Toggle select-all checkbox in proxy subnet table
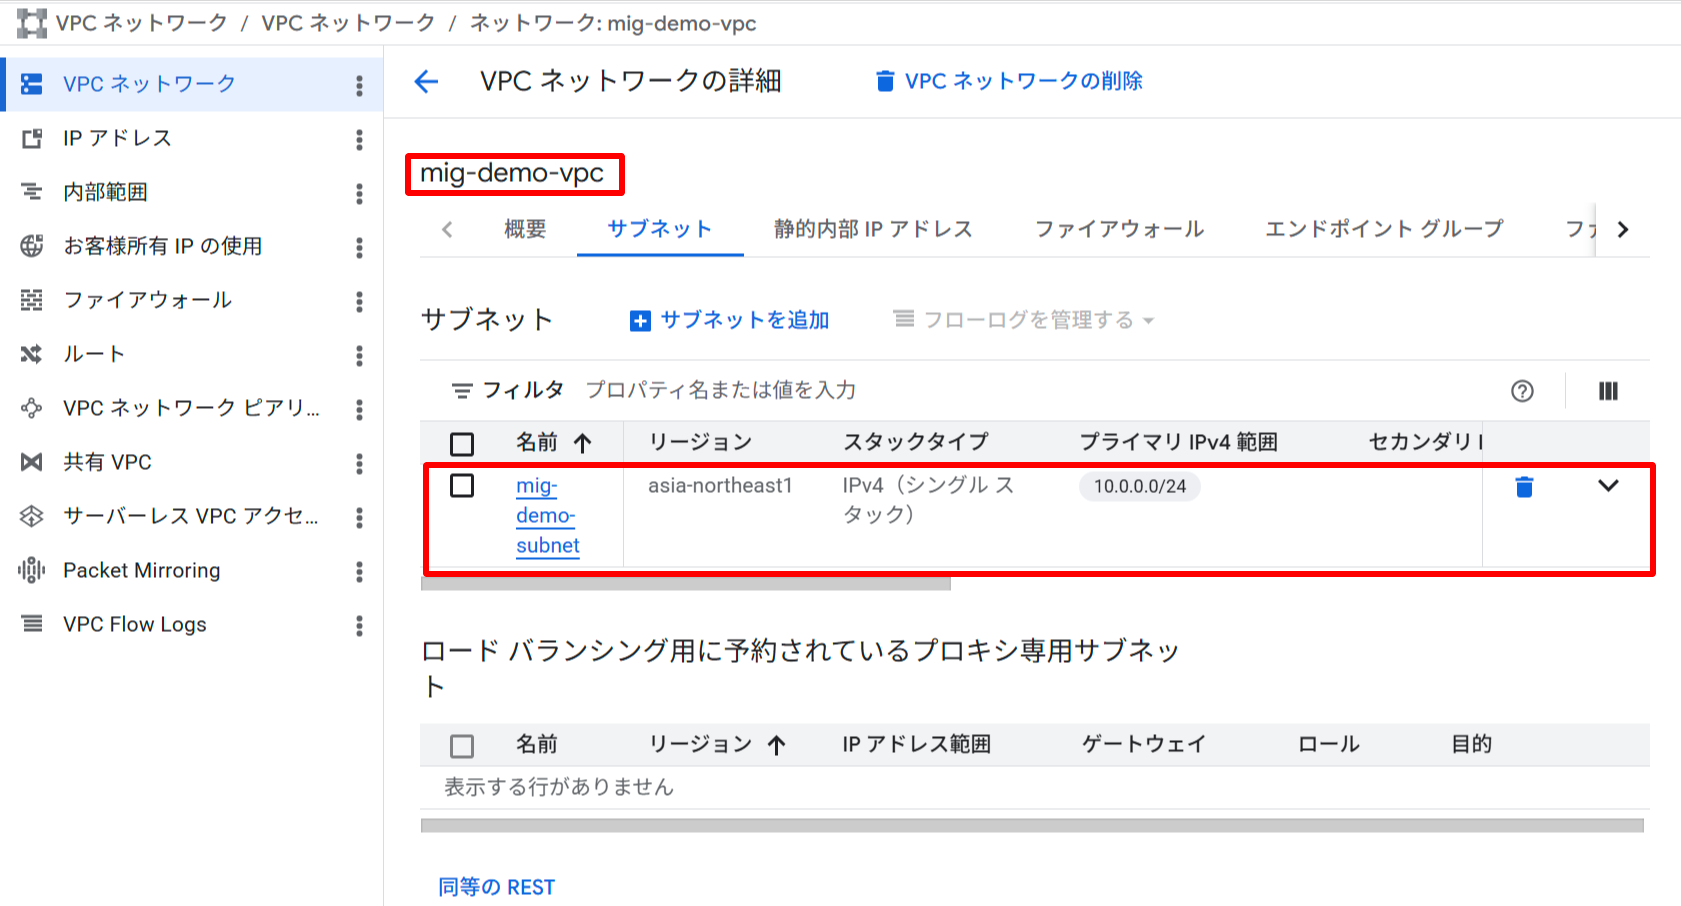This screenshot has height=906, width=1681. tap(462, 746)
